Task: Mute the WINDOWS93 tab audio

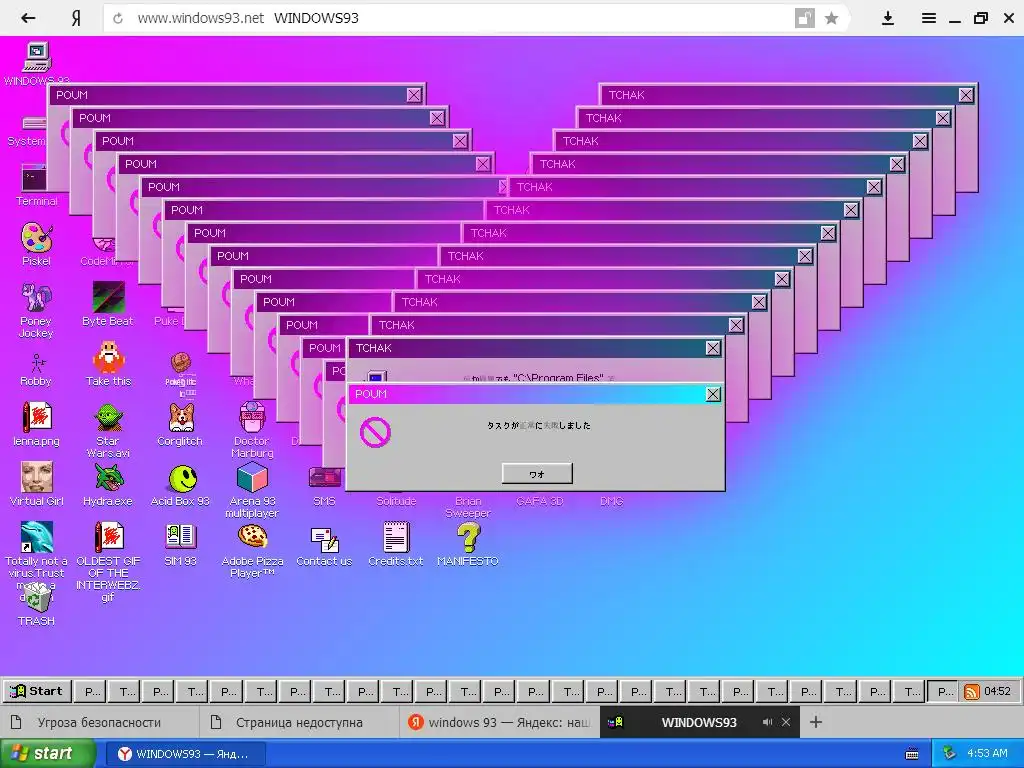Action: click(x=767, y=722)
